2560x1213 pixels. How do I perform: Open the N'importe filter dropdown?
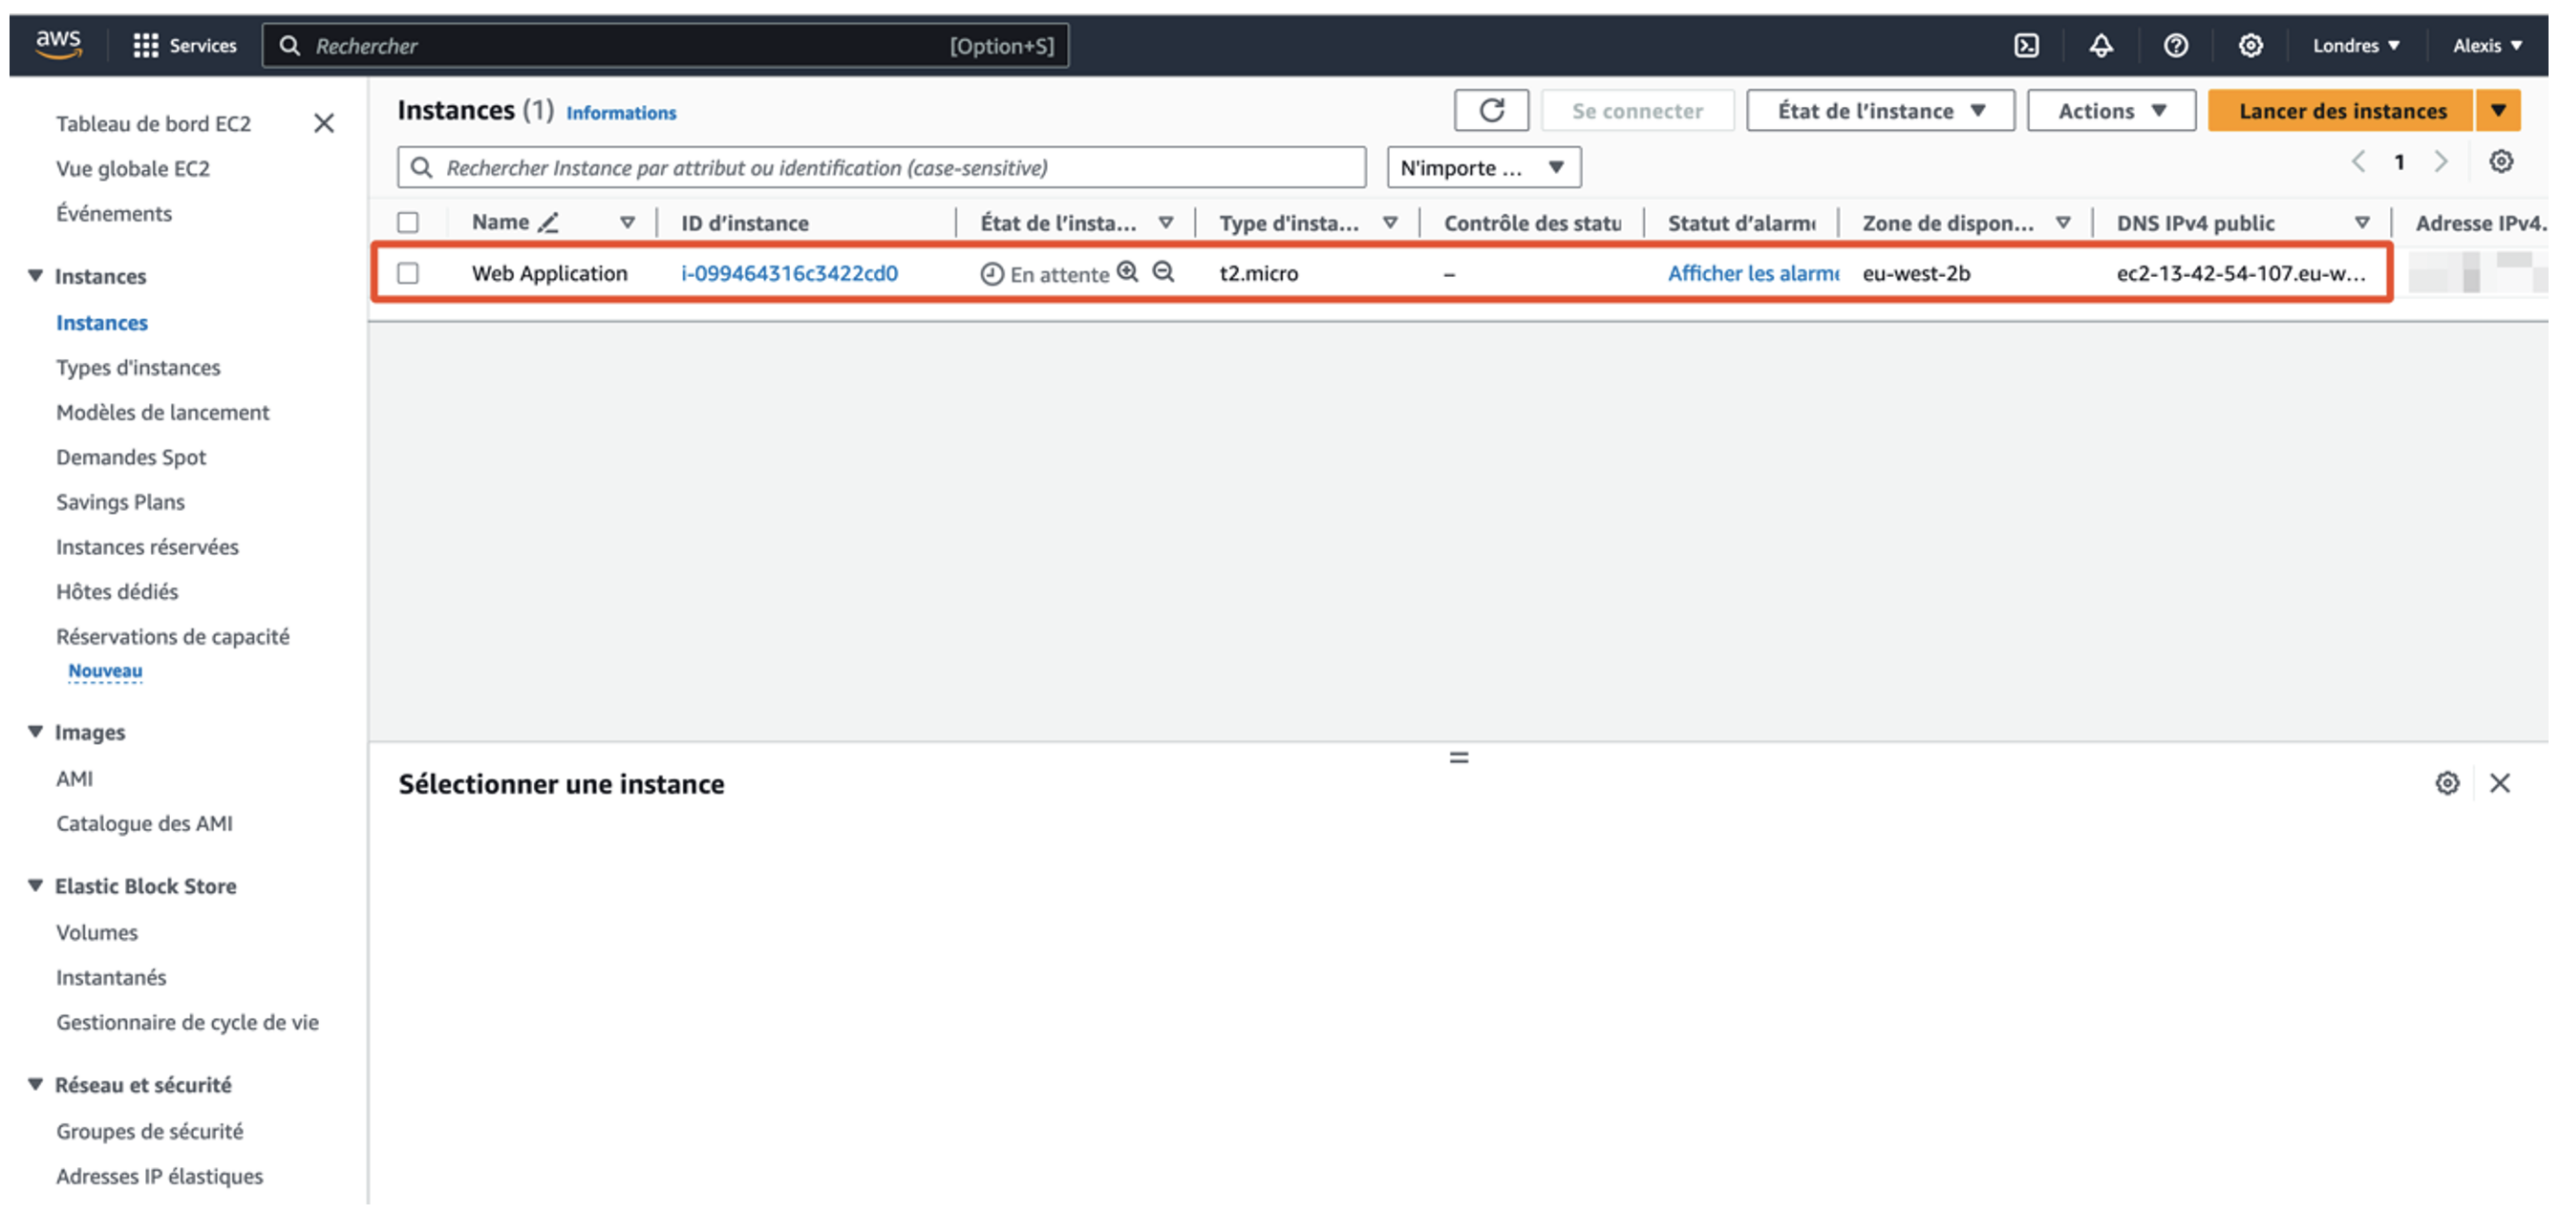[x=1482, y=168]
